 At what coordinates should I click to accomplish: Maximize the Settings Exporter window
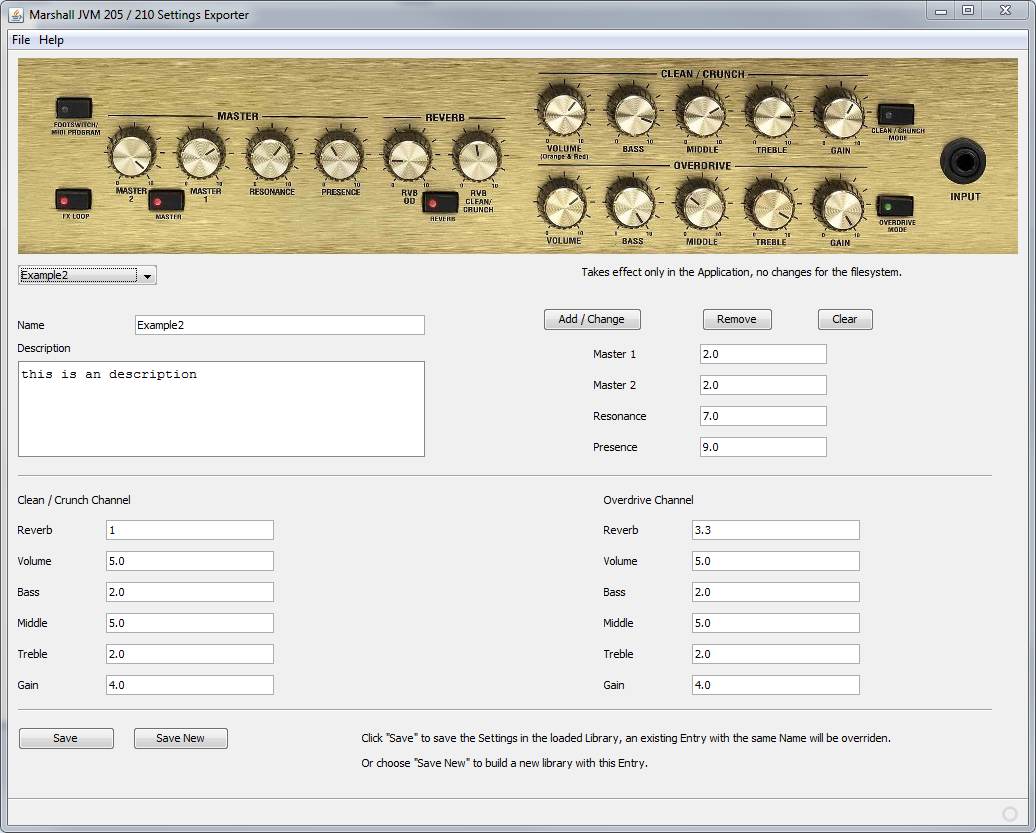967,10
